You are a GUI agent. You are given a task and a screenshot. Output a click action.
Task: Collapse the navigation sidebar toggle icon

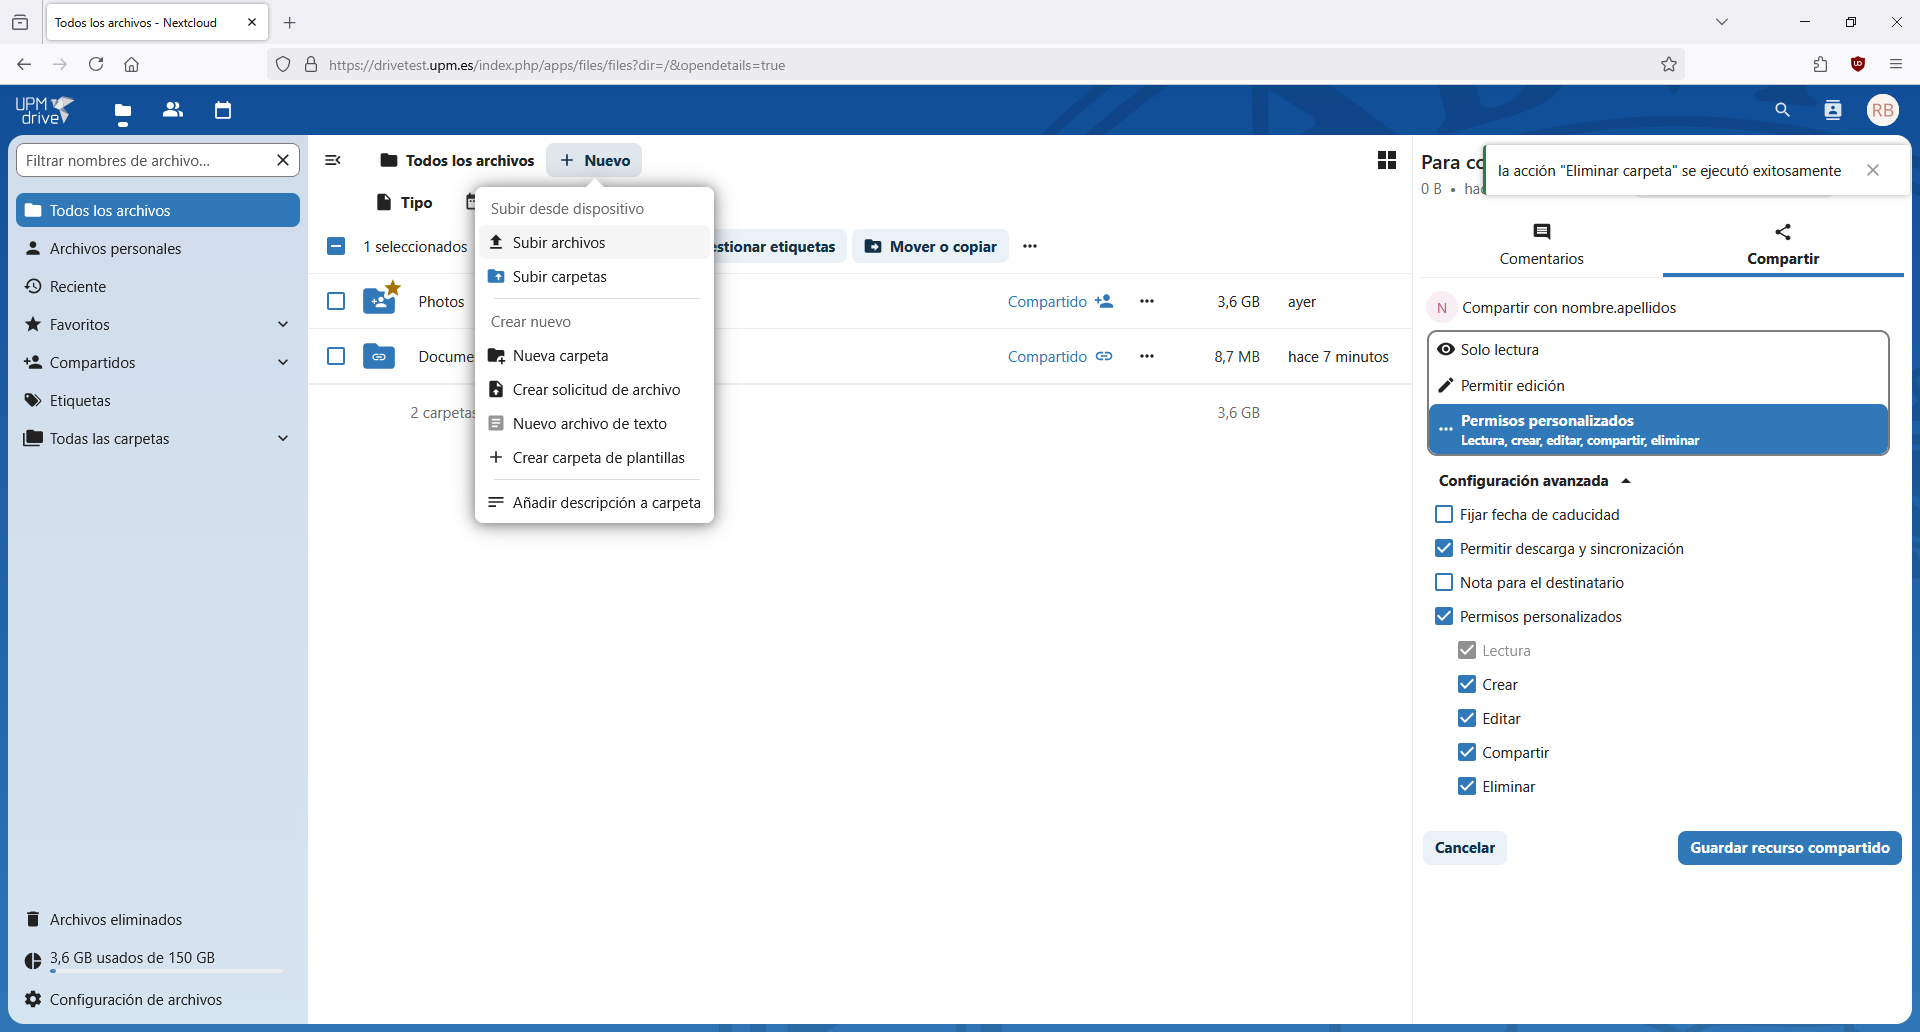(333, 160)
